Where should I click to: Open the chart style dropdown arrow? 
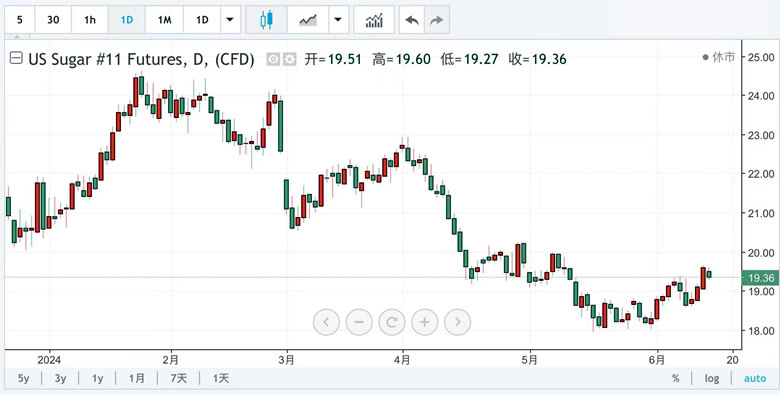[x=338, y=20]
